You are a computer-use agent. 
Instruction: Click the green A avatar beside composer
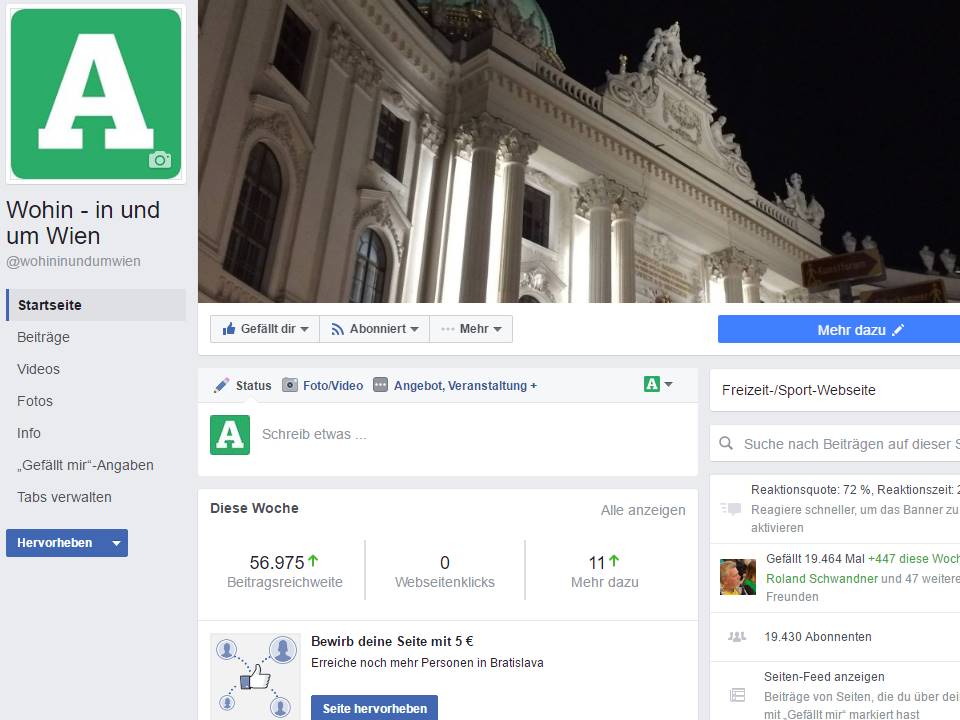(x=230, y=435)
